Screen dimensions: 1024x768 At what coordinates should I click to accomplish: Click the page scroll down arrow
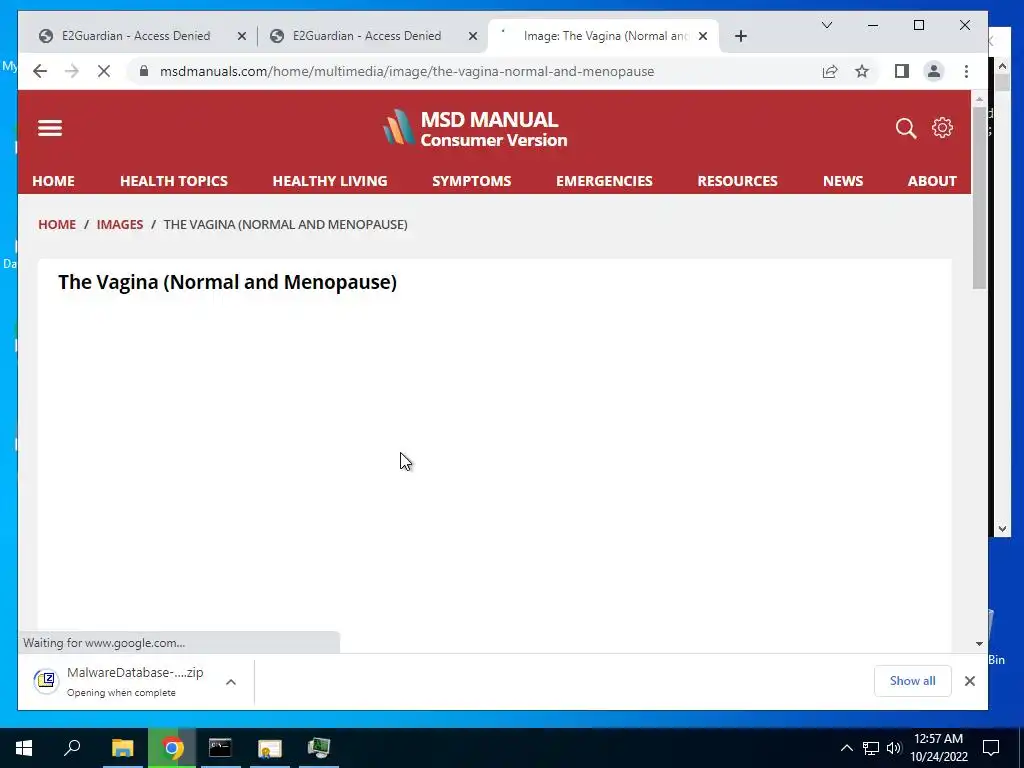point(979,643)
